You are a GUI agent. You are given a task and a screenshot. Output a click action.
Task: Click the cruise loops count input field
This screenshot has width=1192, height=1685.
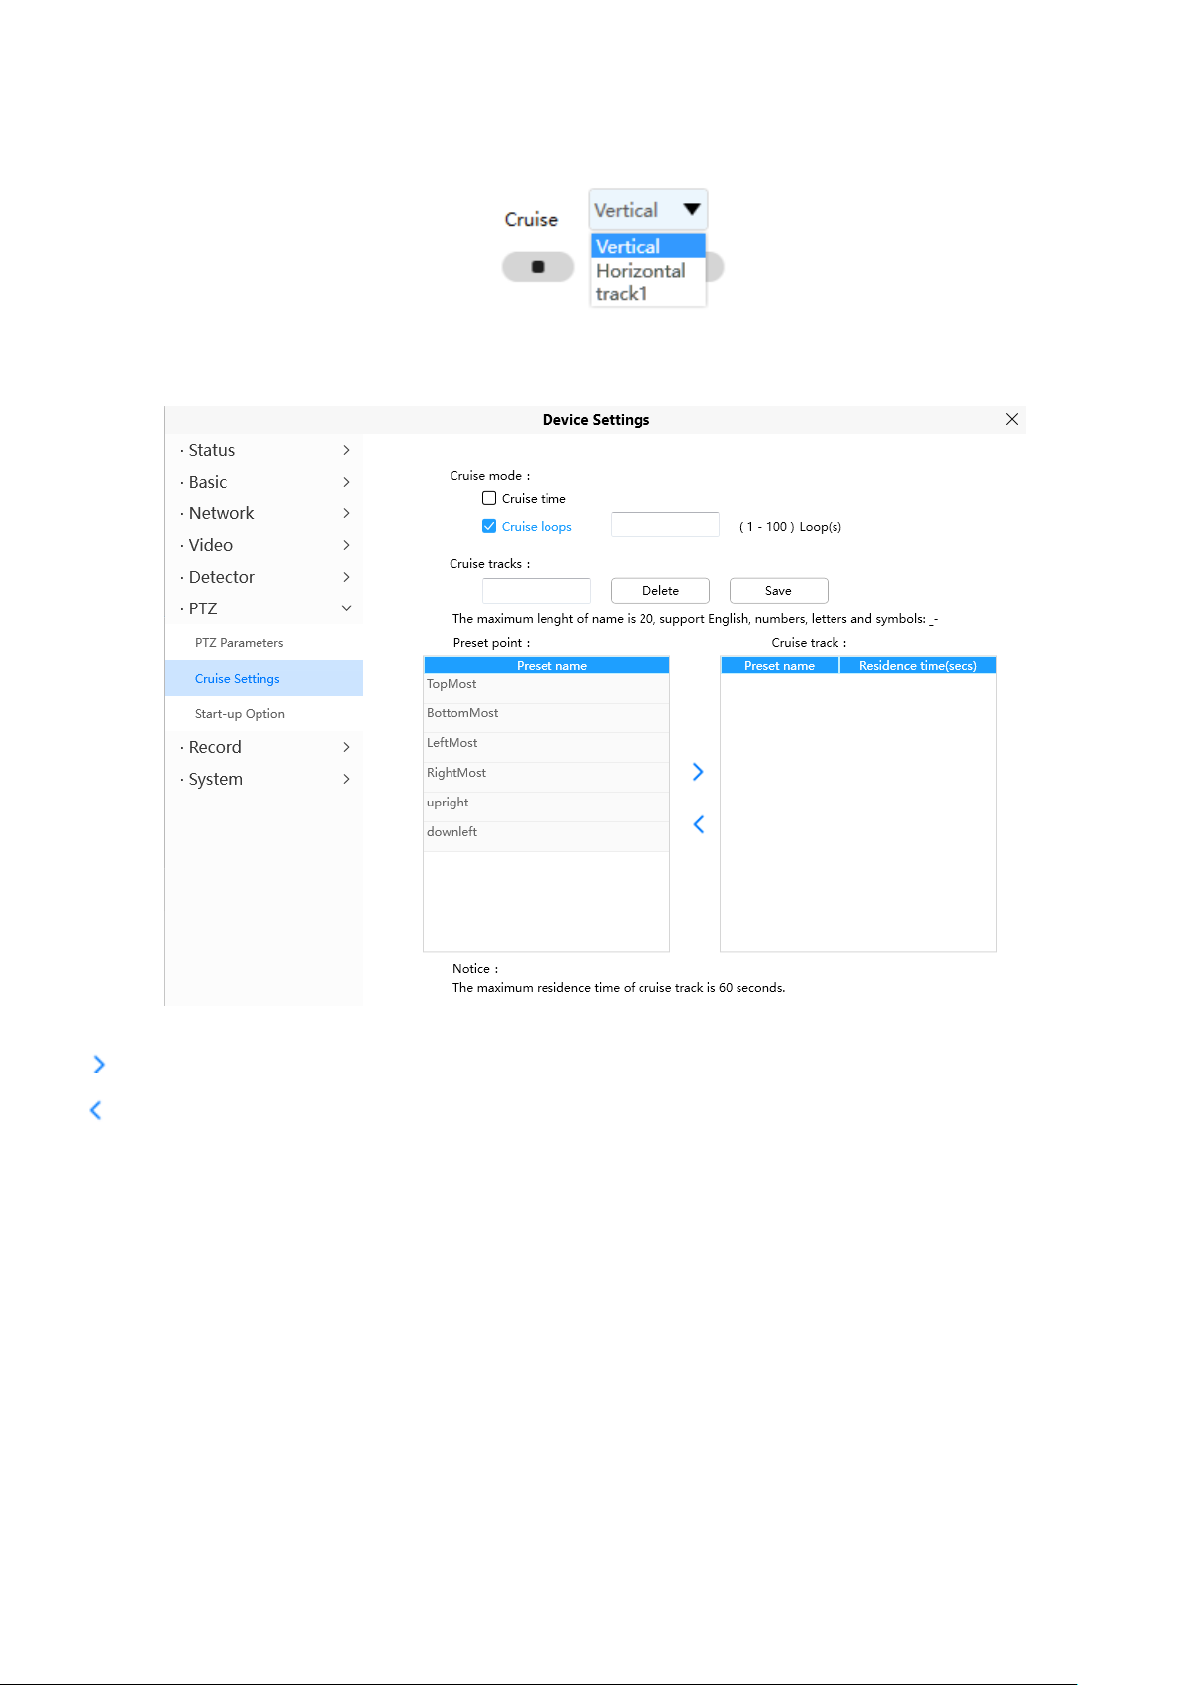coord(665,525)
